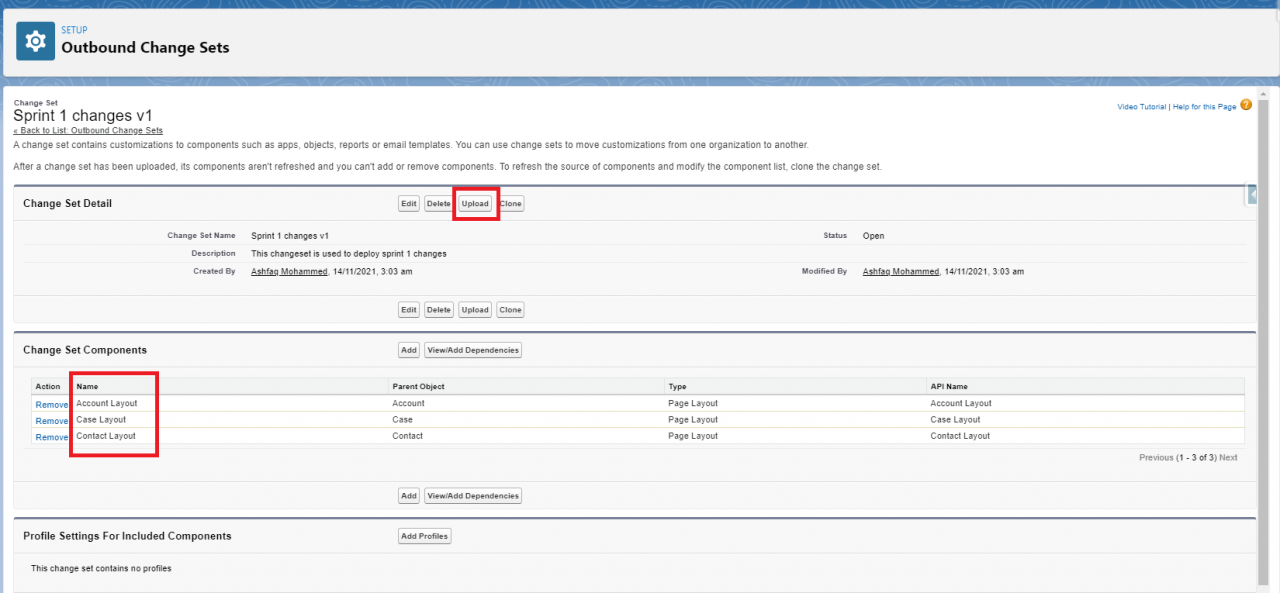The width and height of the screenshot is (1280, 593).
Task: Click the Edit button for the change set
Action: click(408, 203)
